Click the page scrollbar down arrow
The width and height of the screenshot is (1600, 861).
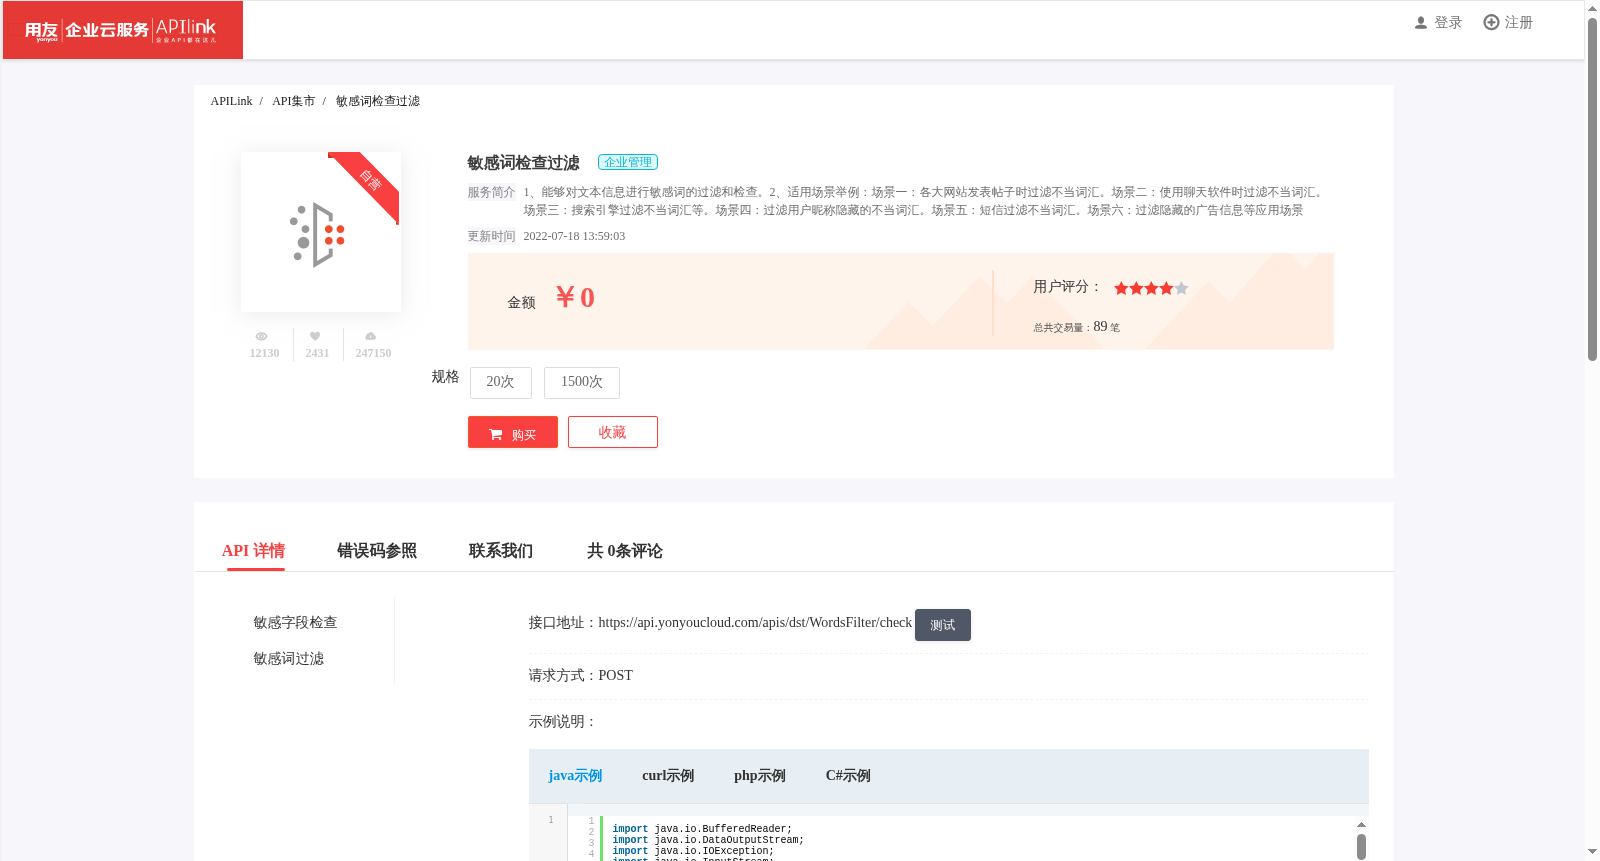(1592, 852)
